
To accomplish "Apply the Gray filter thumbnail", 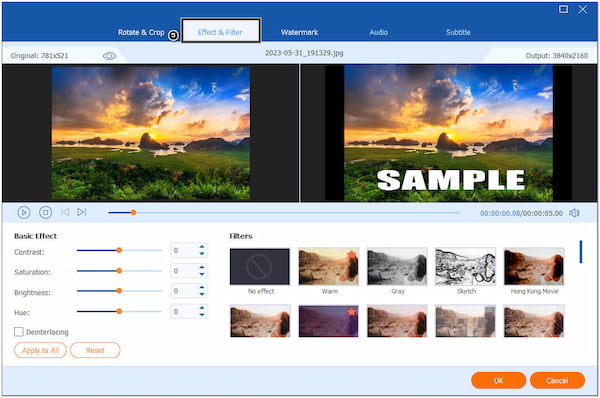I will (x=397, y=267).
